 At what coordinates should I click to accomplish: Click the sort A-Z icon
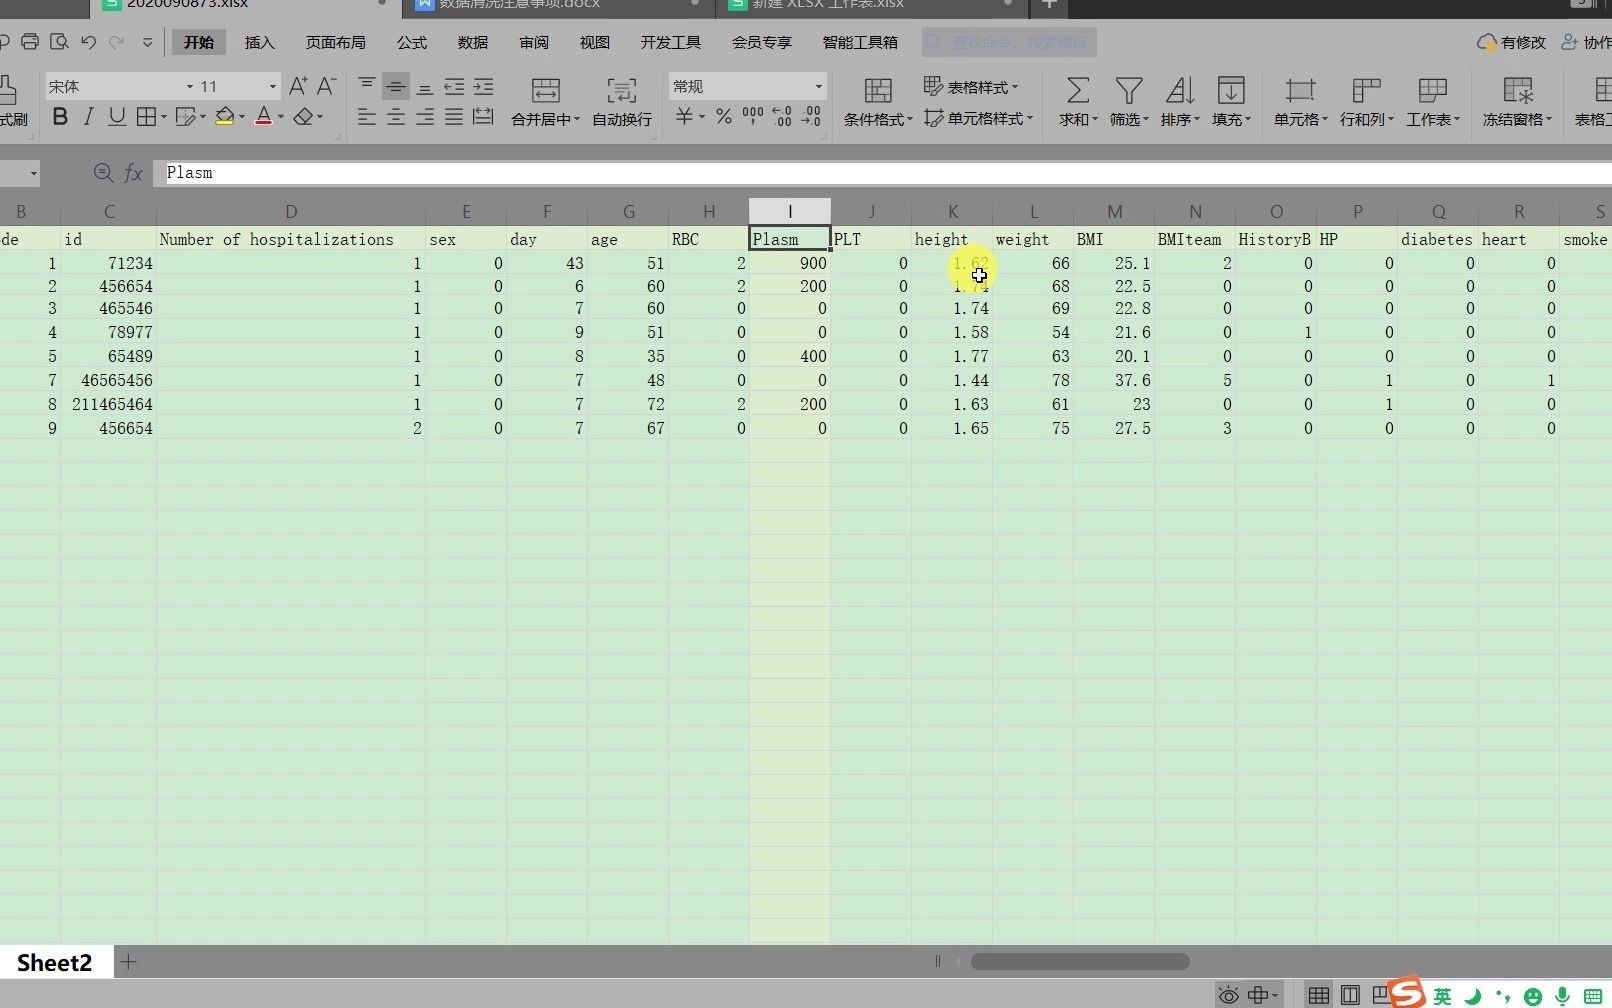[x=1180, y=91]
